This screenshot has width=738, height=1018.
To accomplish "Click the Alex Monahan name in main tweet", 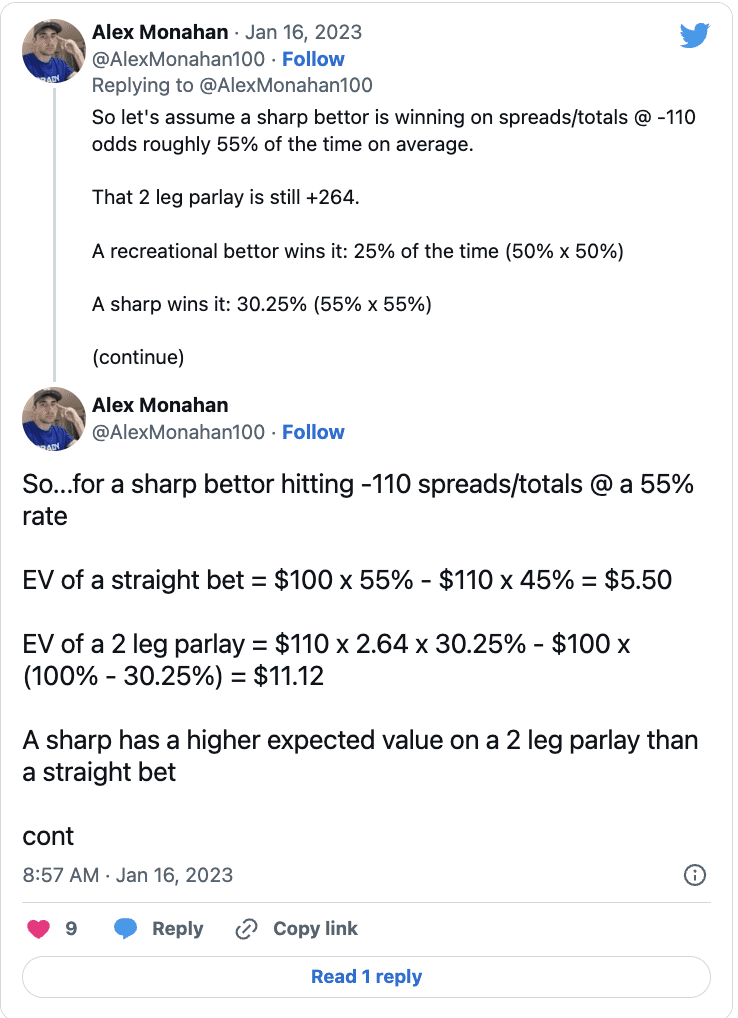I will click(160, 405).
